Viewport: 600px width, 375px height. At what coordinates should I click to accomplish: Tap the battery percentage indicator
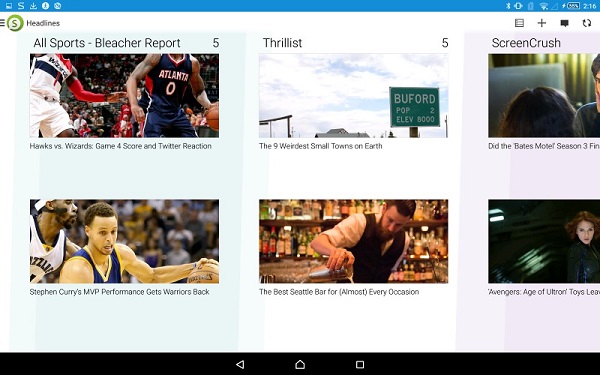(x=573, y=6)
